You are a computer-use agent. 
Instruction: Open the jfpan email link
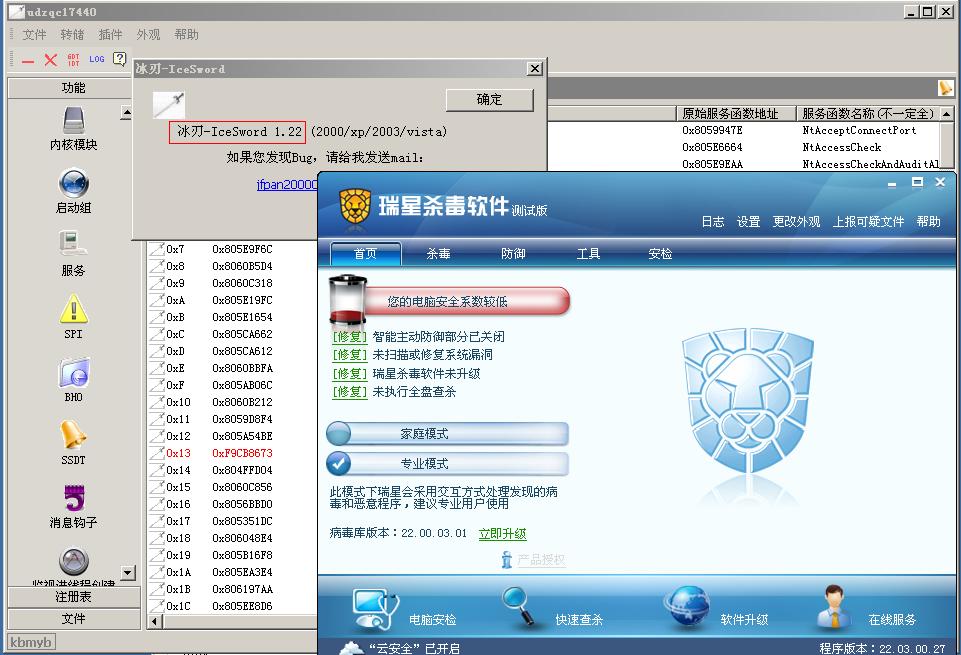pos(287,184)
